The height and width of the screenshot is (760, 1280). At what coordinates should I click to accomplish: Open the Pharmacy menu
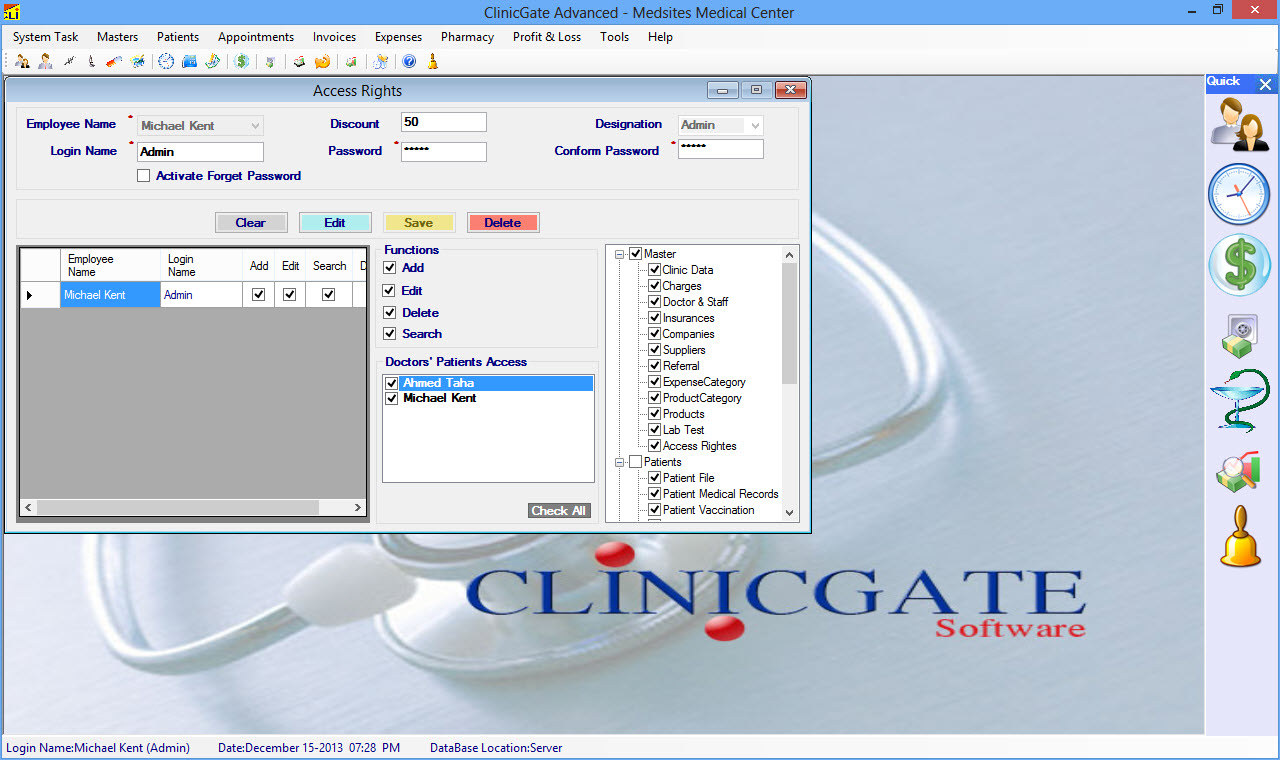click(x=467, y=37)
